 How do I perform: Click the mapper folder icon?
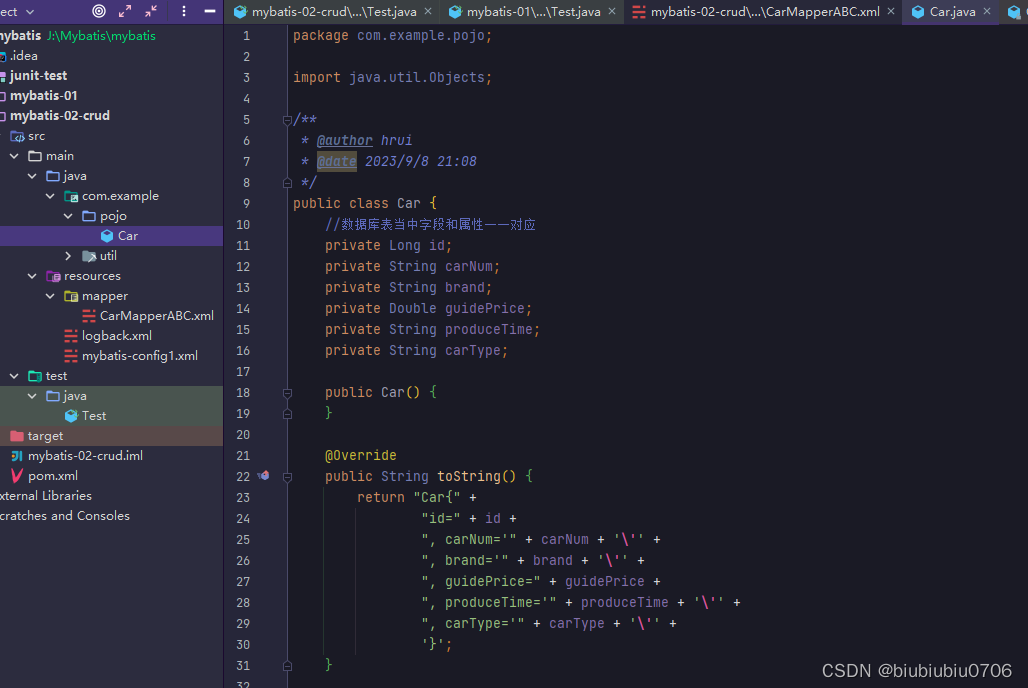71,296
